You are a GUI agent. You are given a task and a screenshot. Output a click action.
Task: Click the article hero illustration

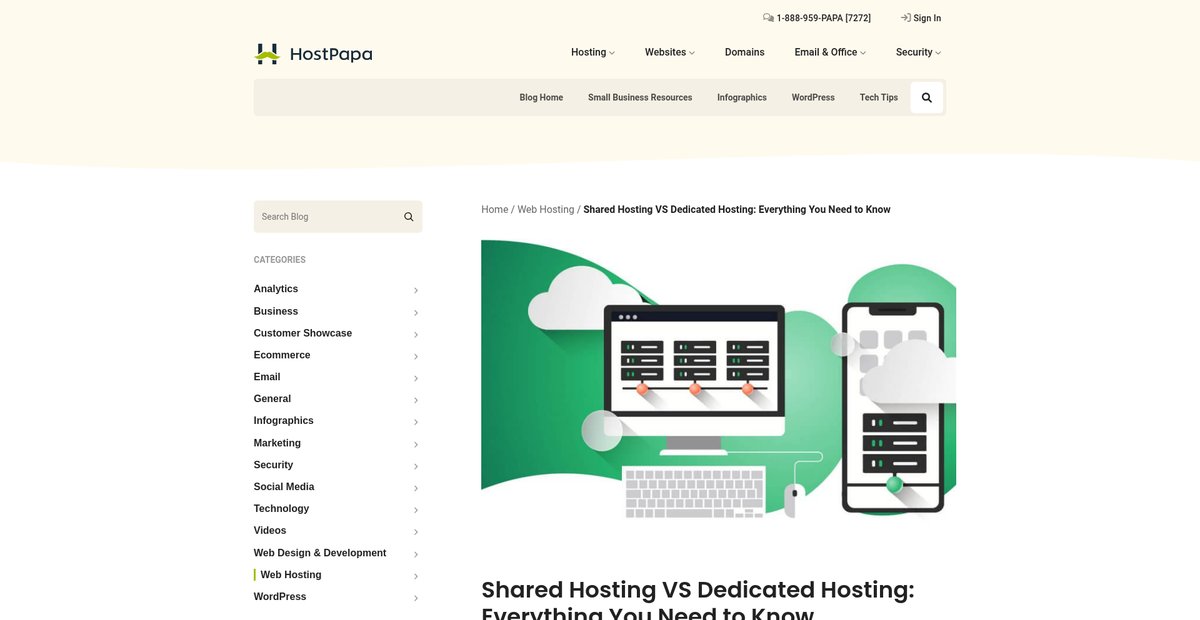click(718, 380)
